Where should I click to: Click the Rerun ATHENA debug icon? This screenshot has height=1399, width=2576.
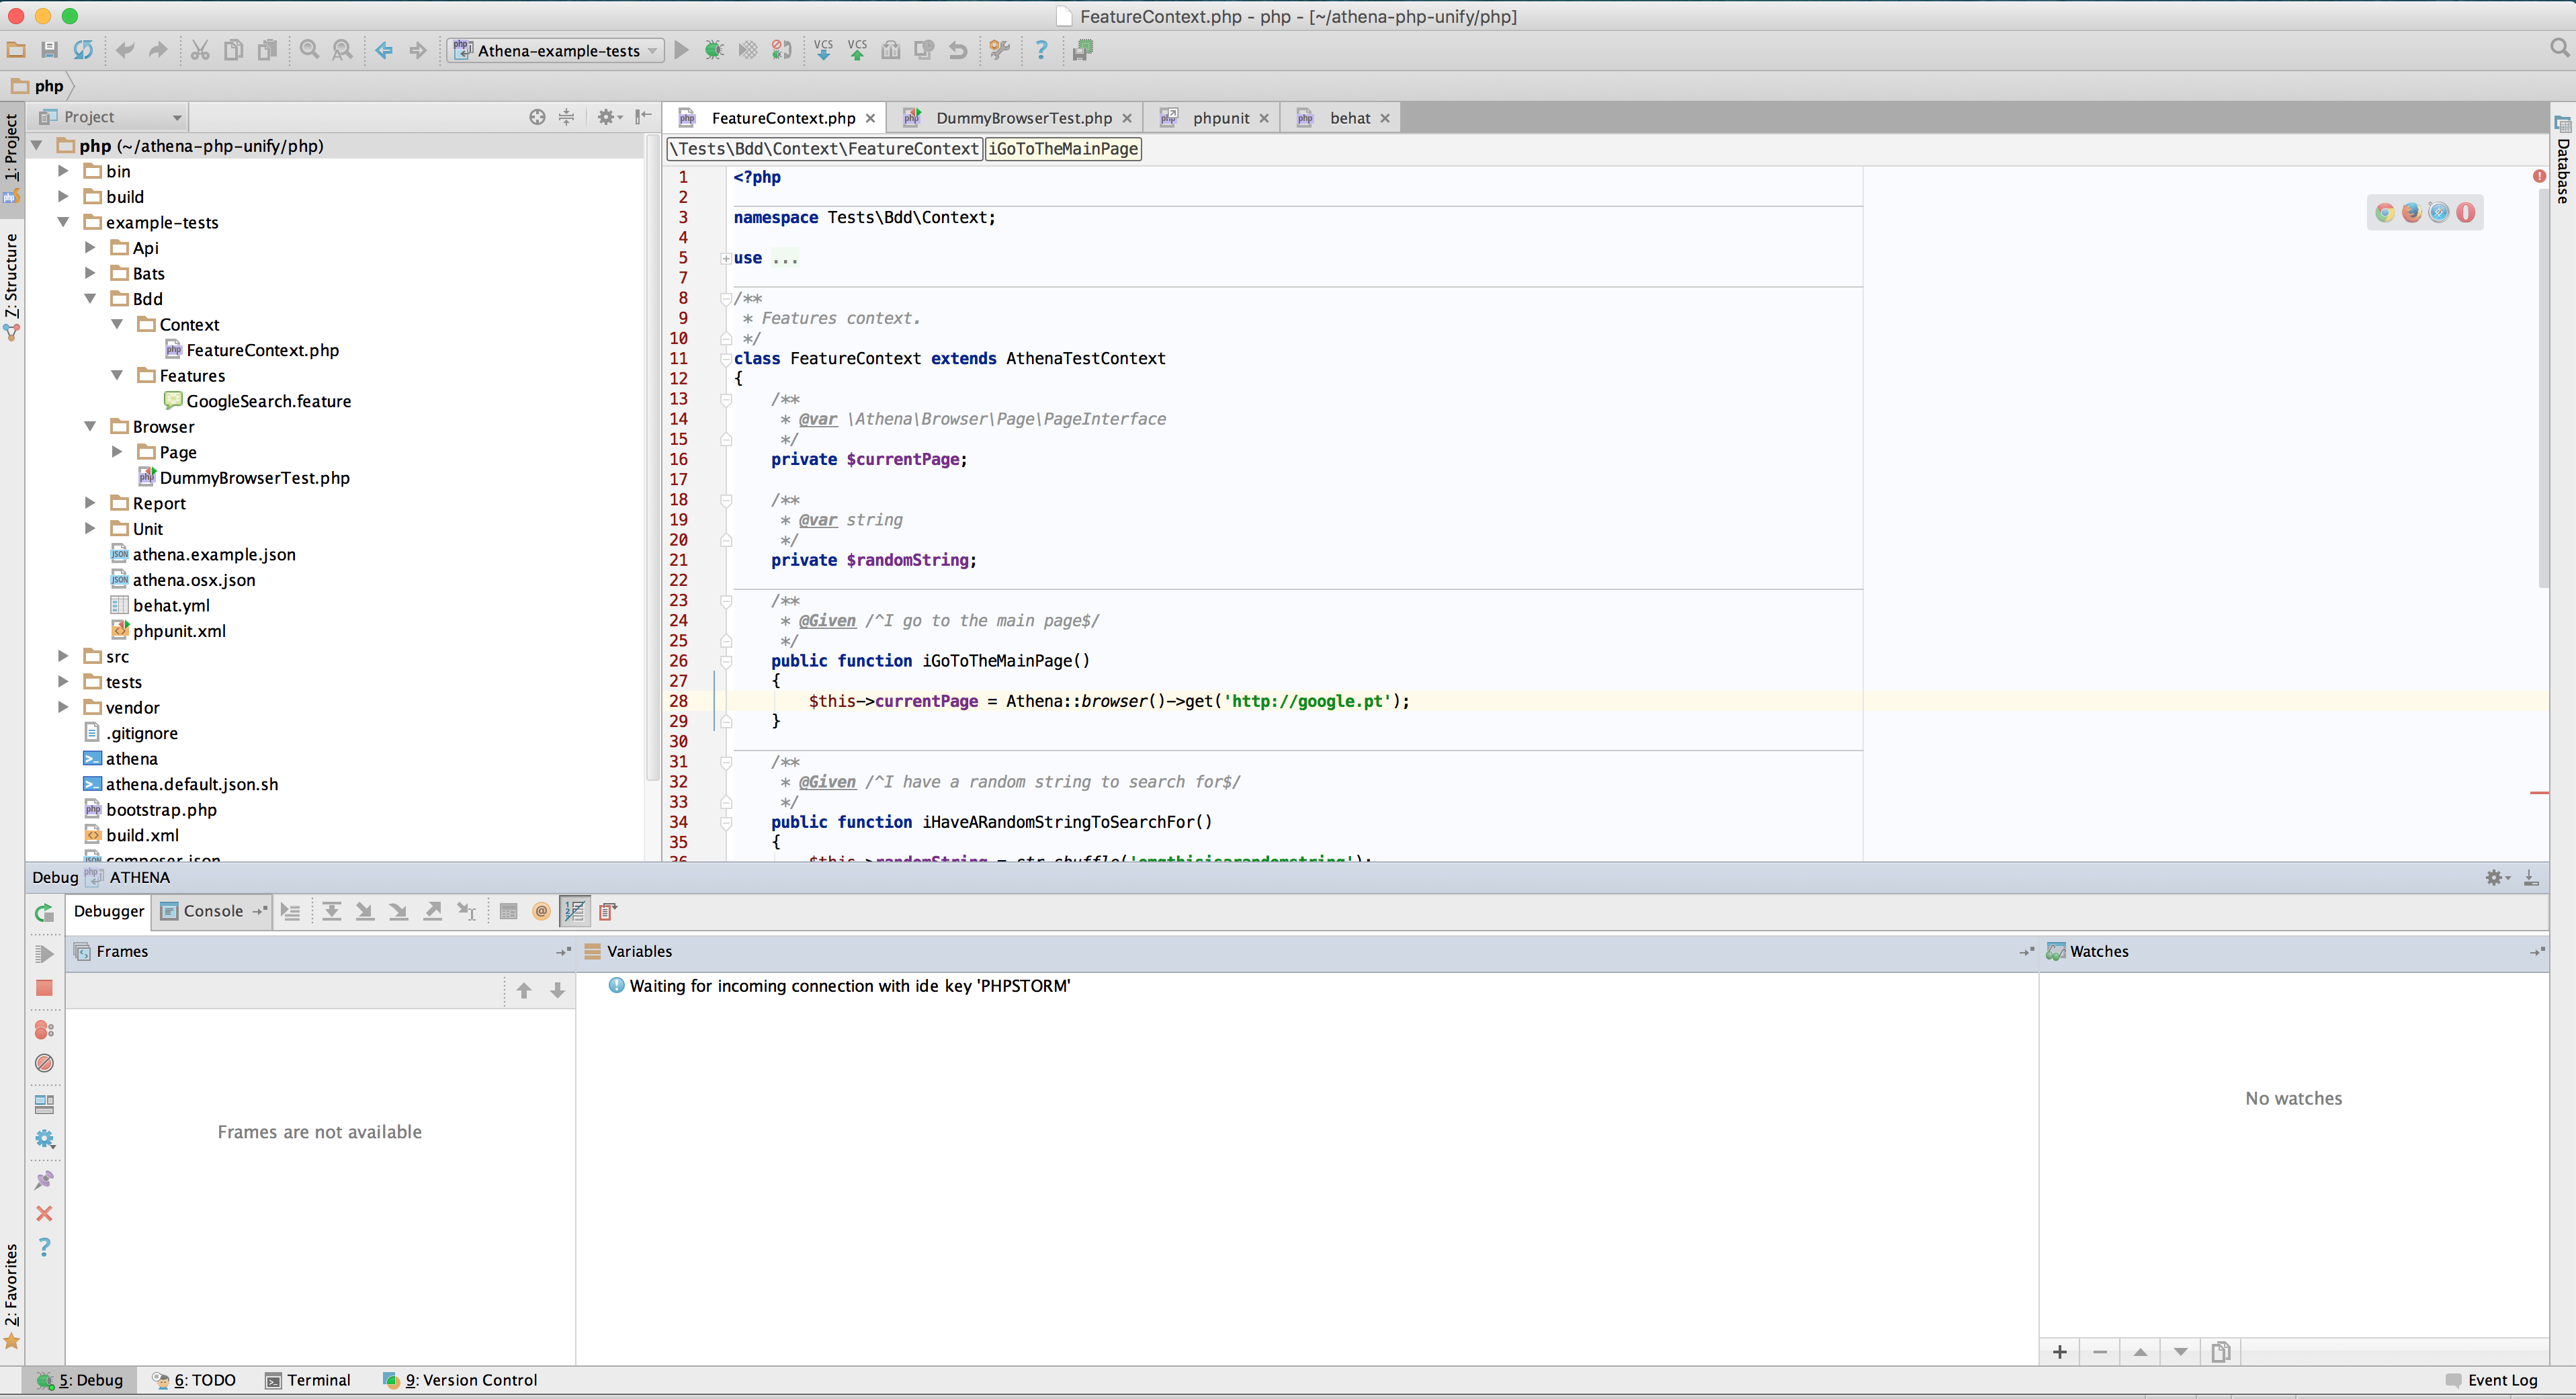tap(44, 912)
